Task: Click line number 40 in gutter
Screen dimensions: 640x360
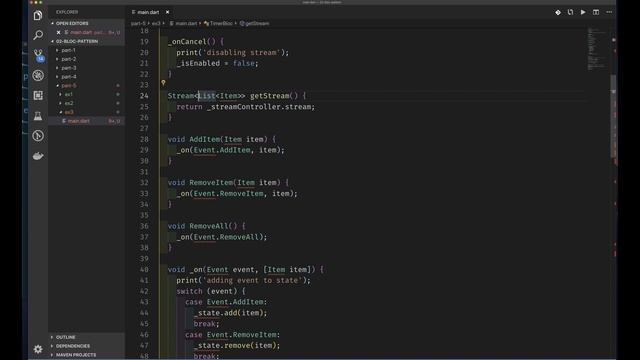Action: (144, 270)
